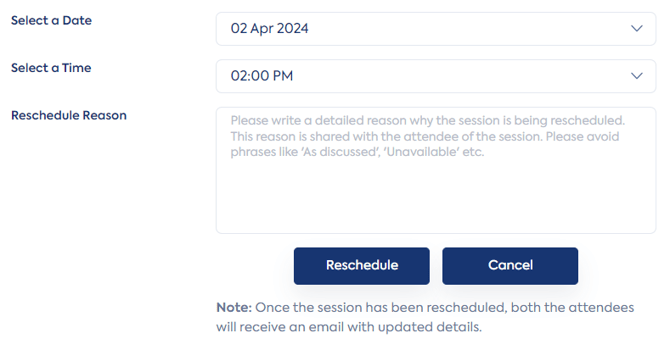Click the chevron arrow beside 02 Apr 2024
670x361 pixels.
pos(637,29)
